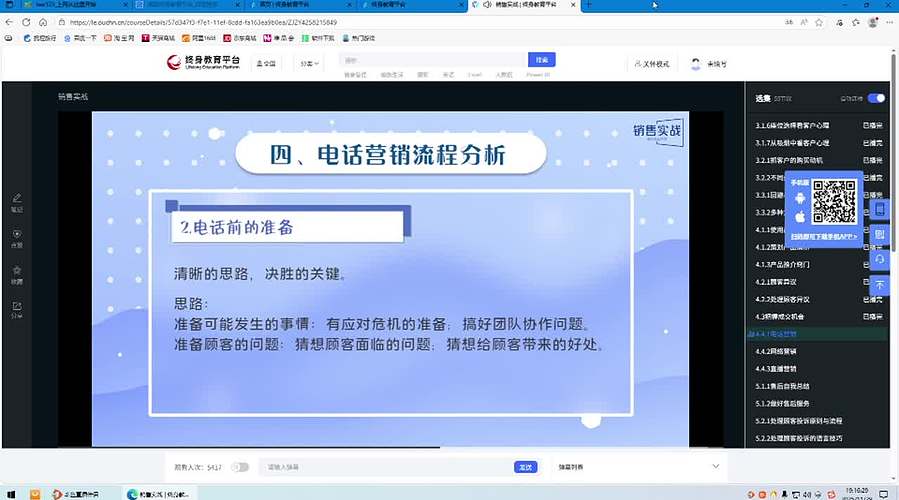Viewport: 899px width, 500px height.
Task: Expand the 分类 category dropdown
Action: coord(309,64)
